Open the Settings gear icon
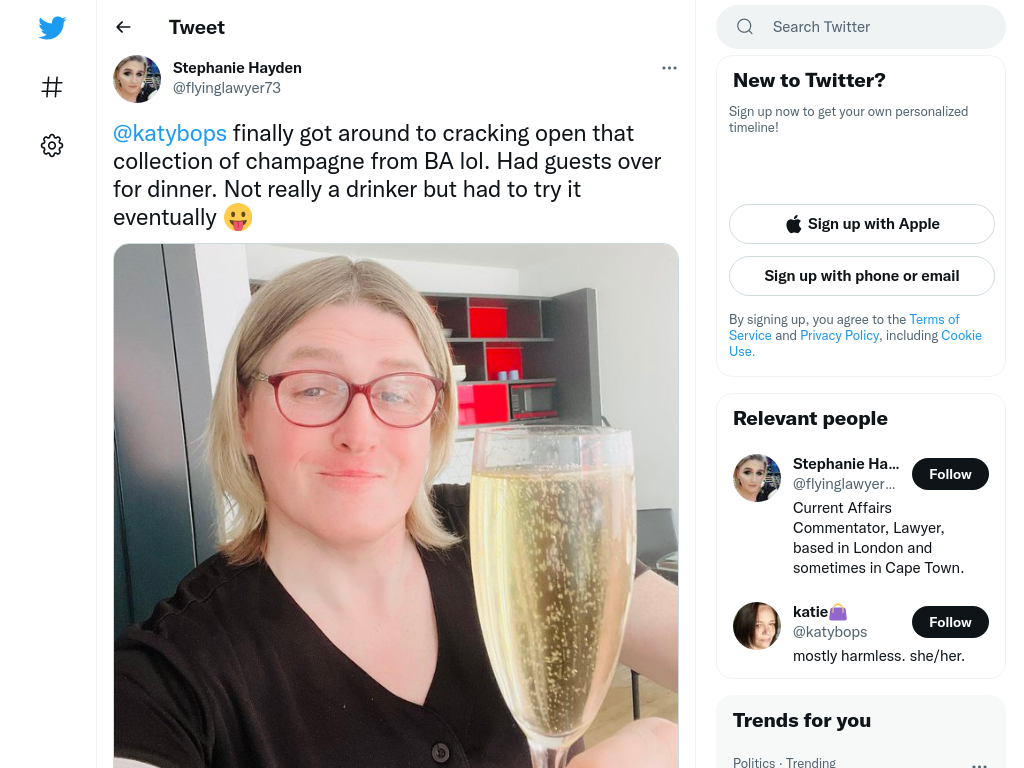The width and height of the screenshot is (1024, 768). [52, 145]
